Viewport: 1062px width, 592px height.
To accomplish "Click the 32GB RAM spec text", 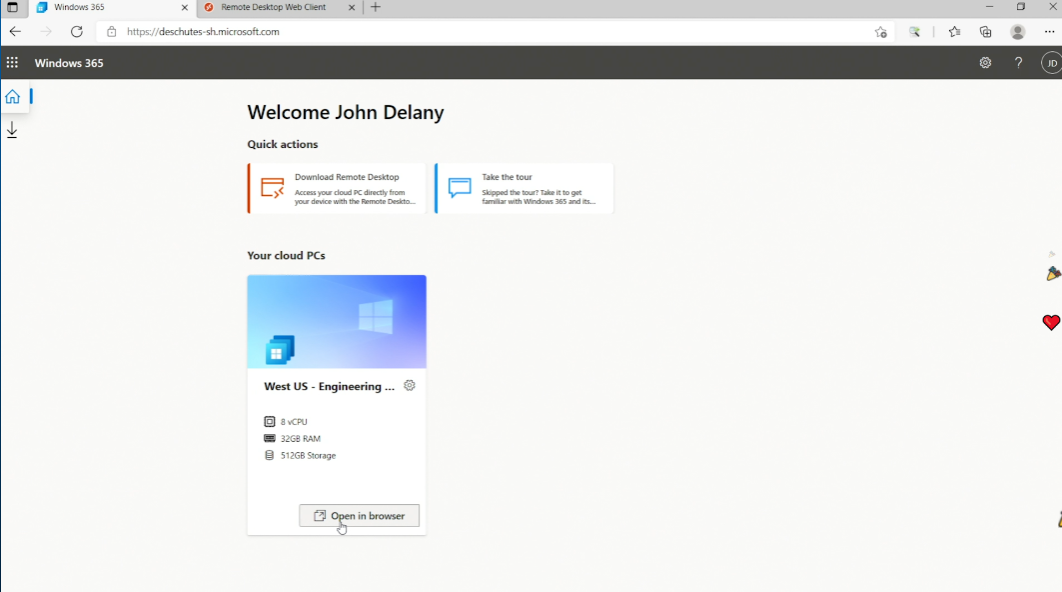I will 301,439.
